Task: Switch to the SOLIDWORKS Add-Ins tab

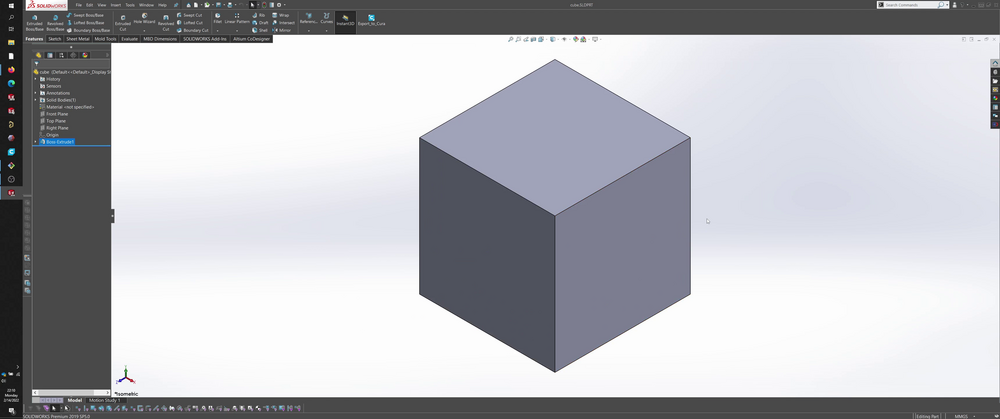Action: click(205, 39)
